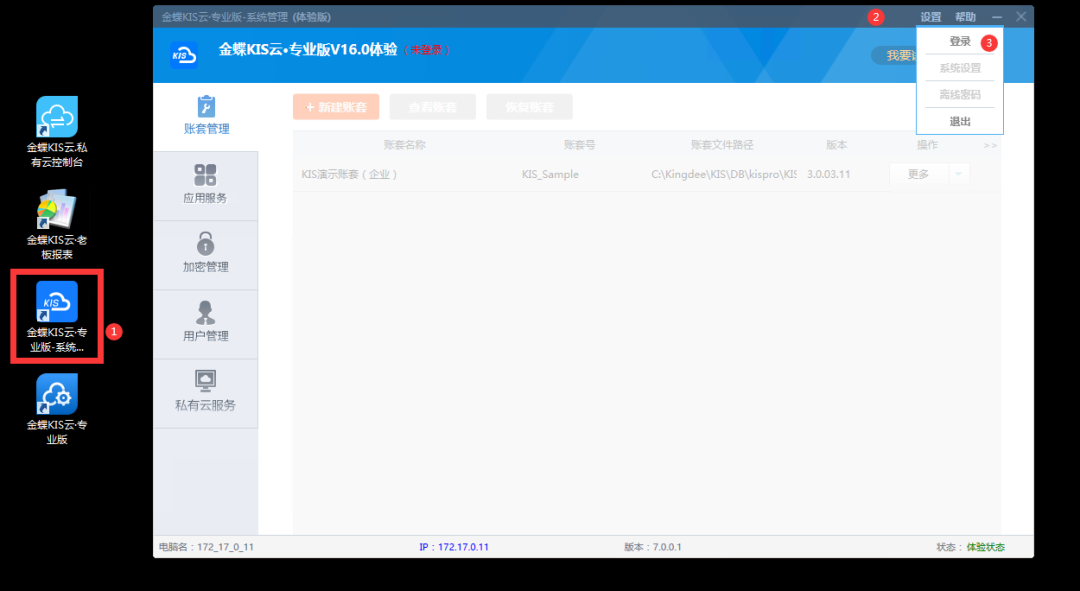Image resolution: width=1080 pixels, height=591 pixels.
Task: Click the C:\Kingdee\KIS\DB path cell
Action: [724, 174]
